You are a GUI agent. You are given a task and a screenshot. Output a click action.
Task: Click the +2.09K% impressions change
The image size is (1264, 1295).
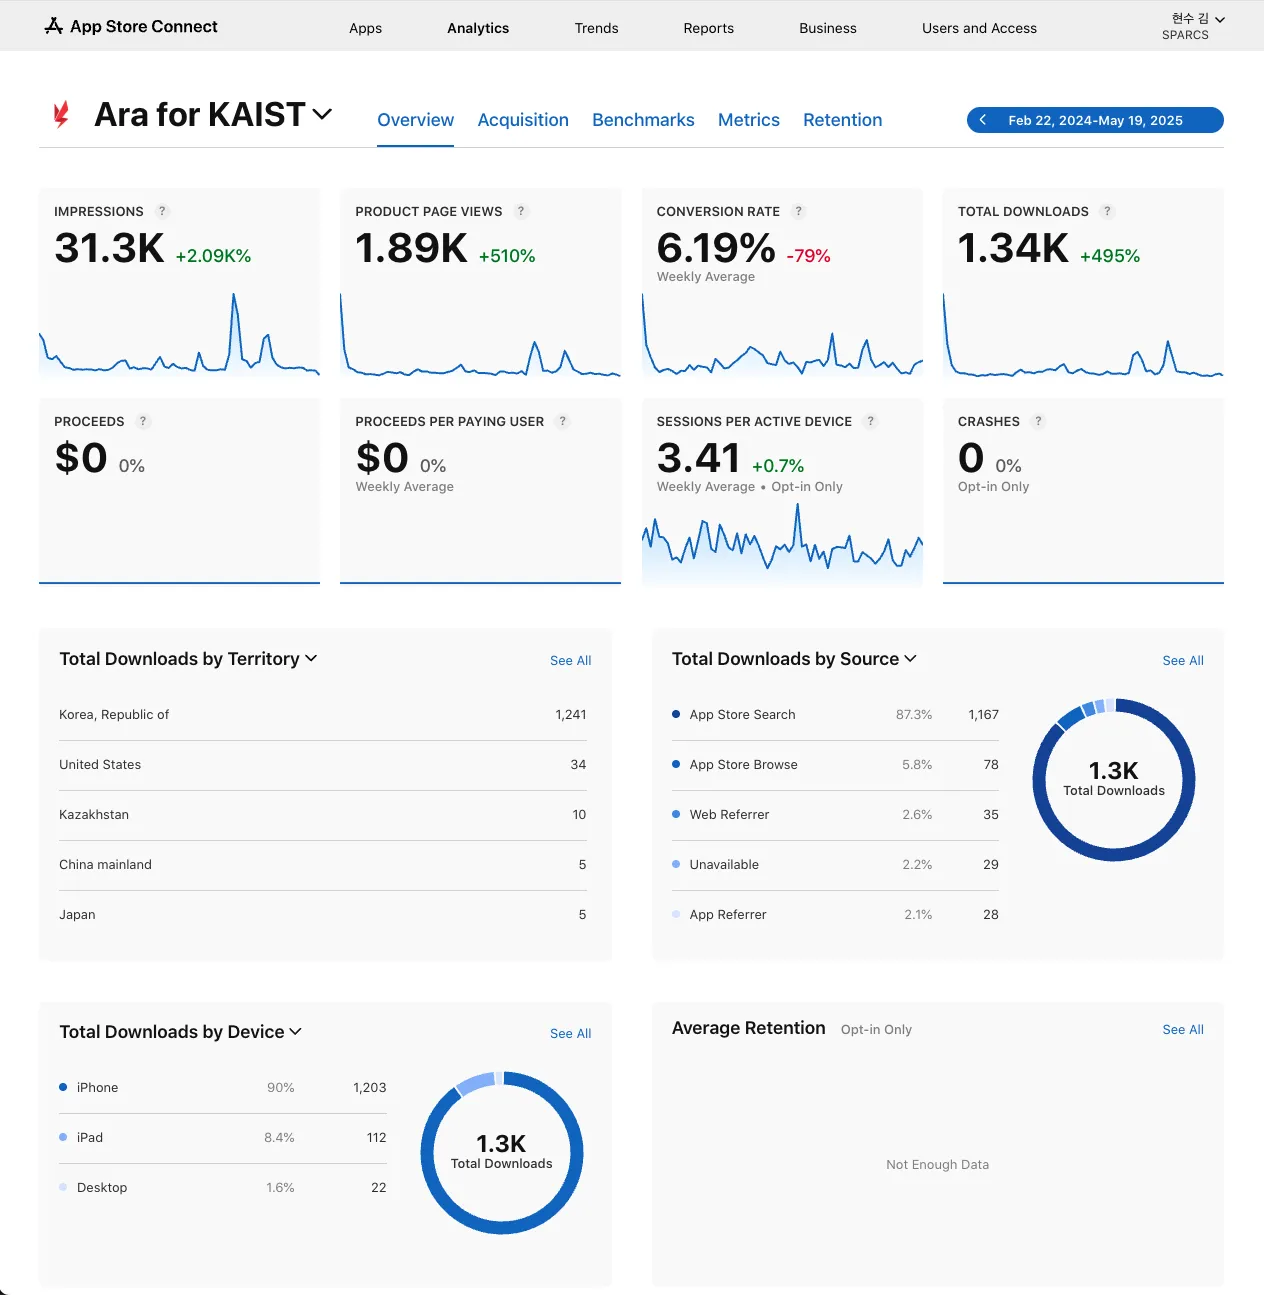point(213,256)
